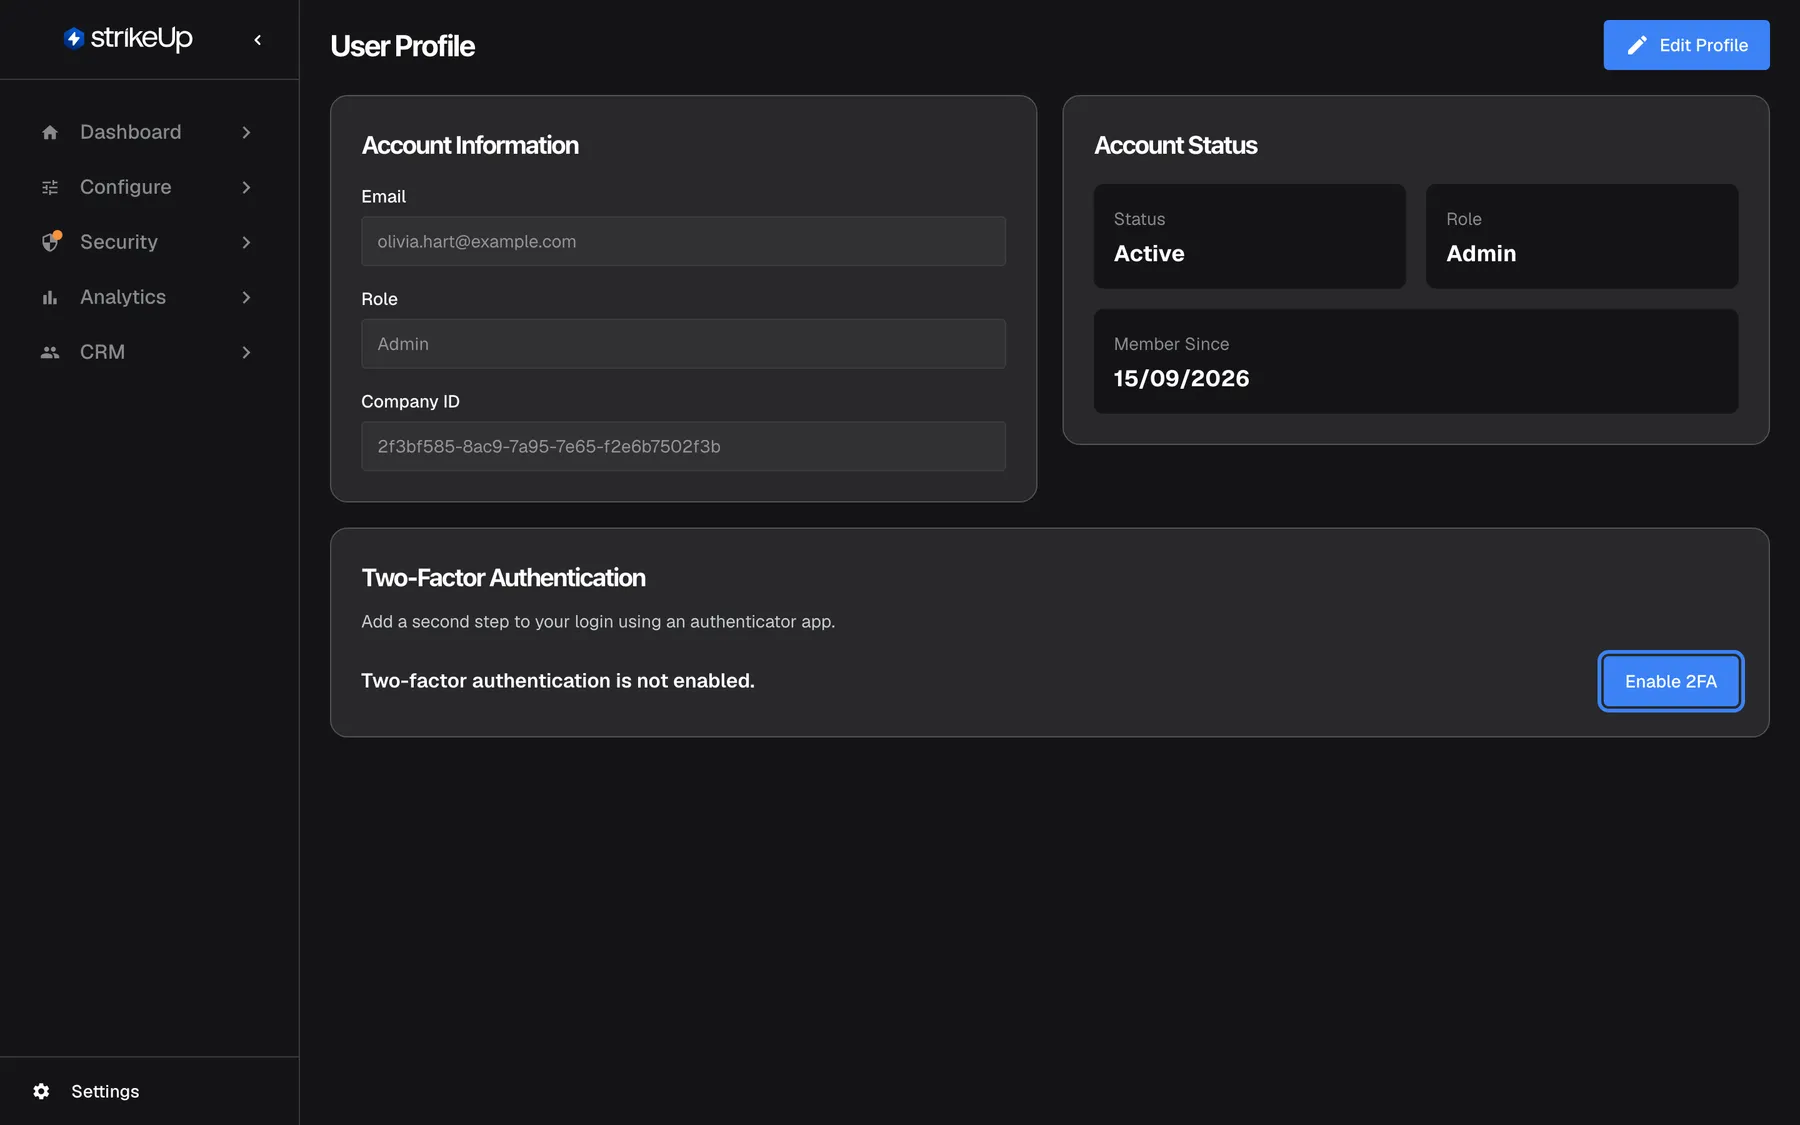The image size is (1800, 1125).
Task: Click the Edit Profile button
Action: click(1686, 45)
